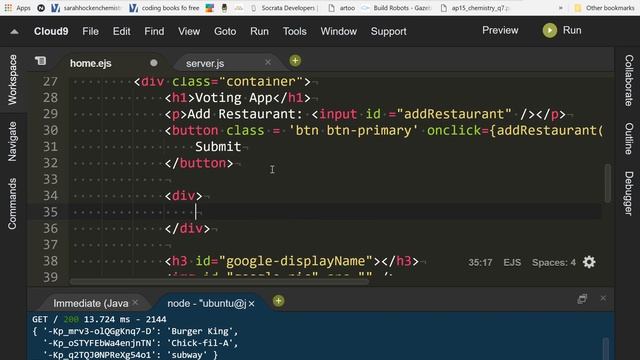This screenshot has height=360, width=640.
Task: Open the Cloud9 menu
Action: coord(51,31)
